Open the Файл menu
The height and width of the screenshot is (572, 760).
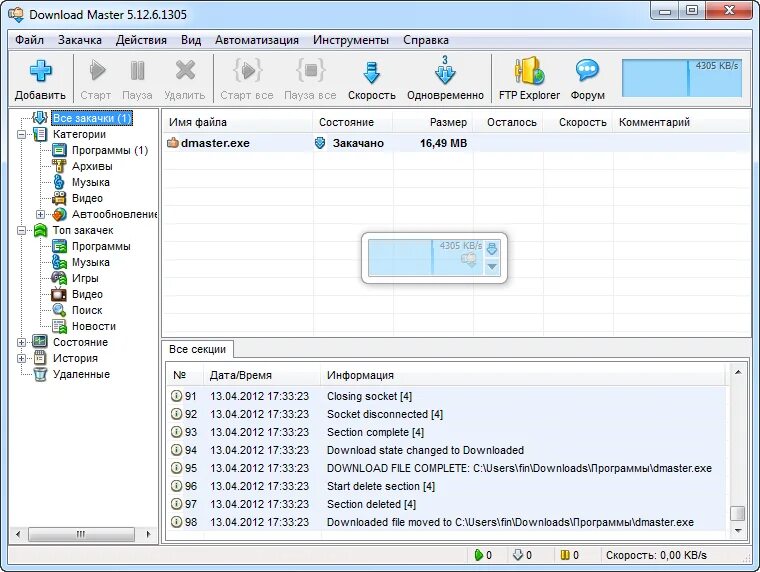pyautogui.click(x=29, y=40)
